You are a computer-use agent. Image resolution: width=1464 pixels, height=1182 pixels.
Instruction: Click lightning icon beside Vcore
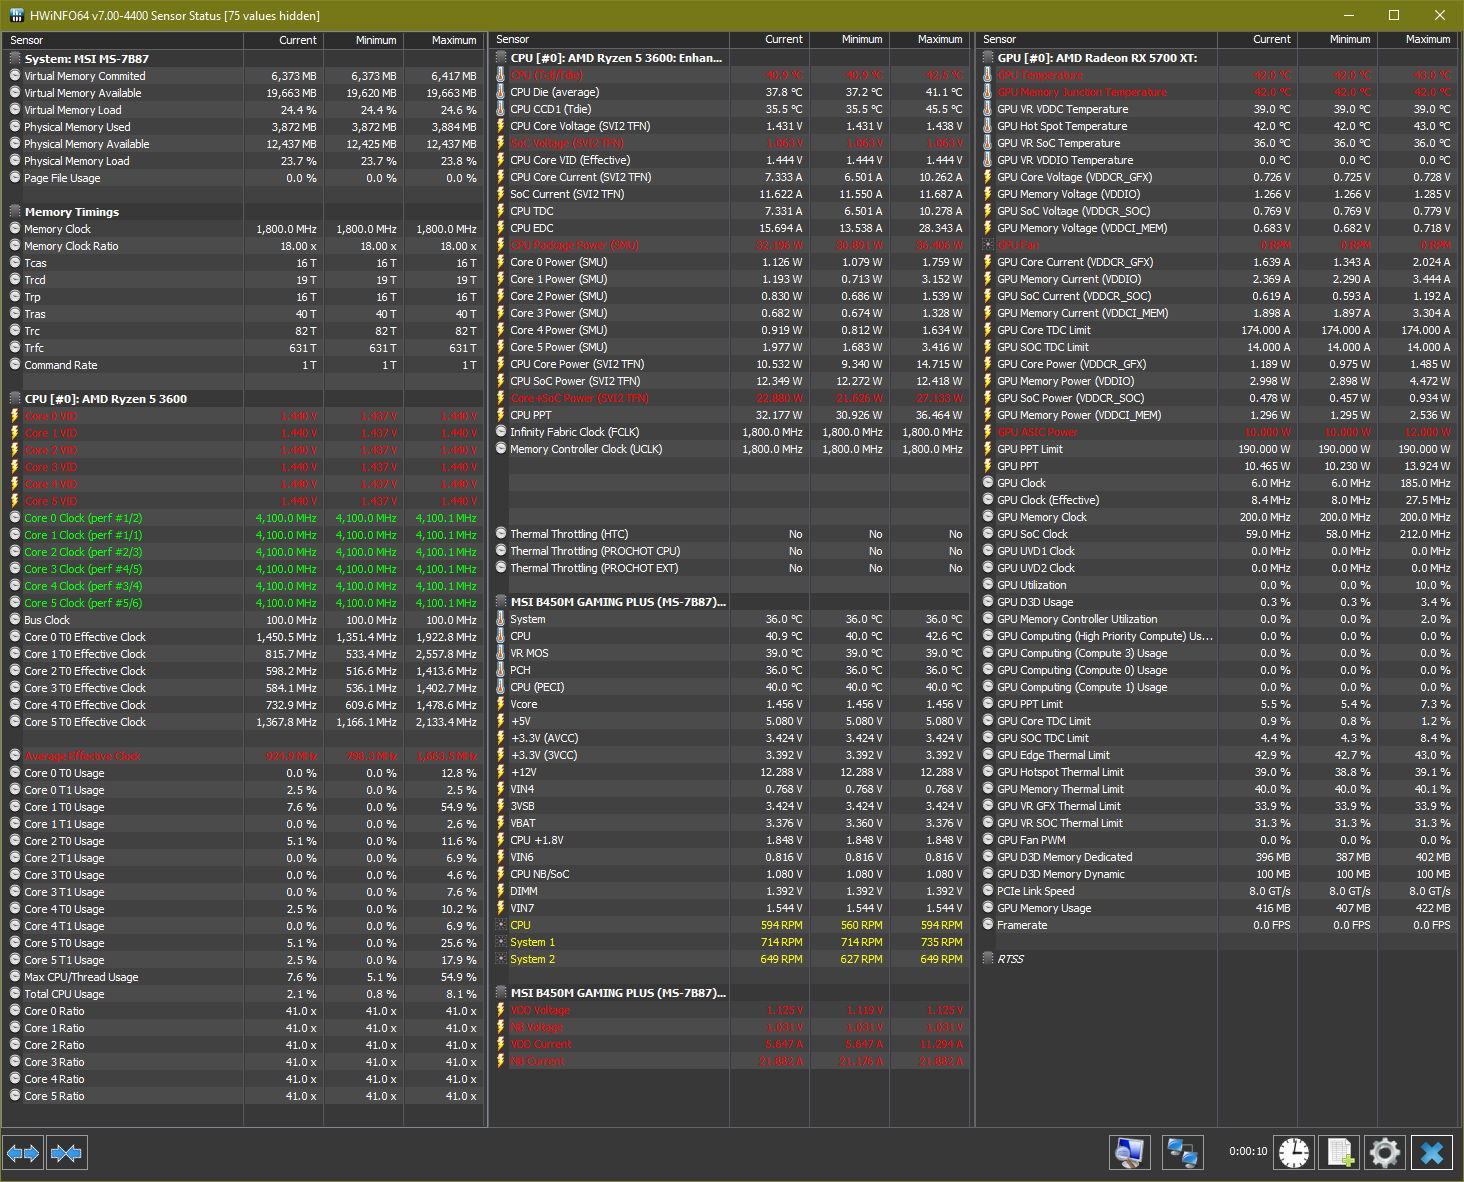501,704
